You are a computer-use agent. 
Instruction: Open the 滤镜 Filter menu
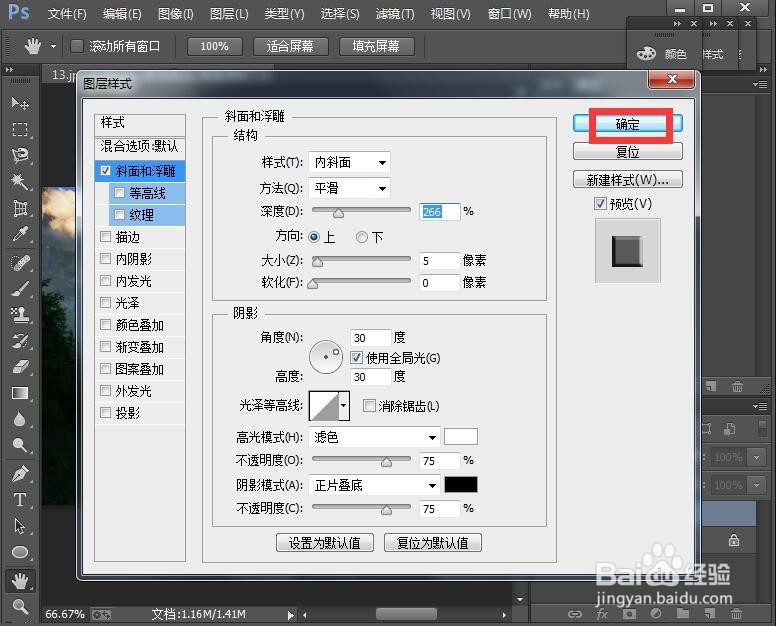[395, 13]
